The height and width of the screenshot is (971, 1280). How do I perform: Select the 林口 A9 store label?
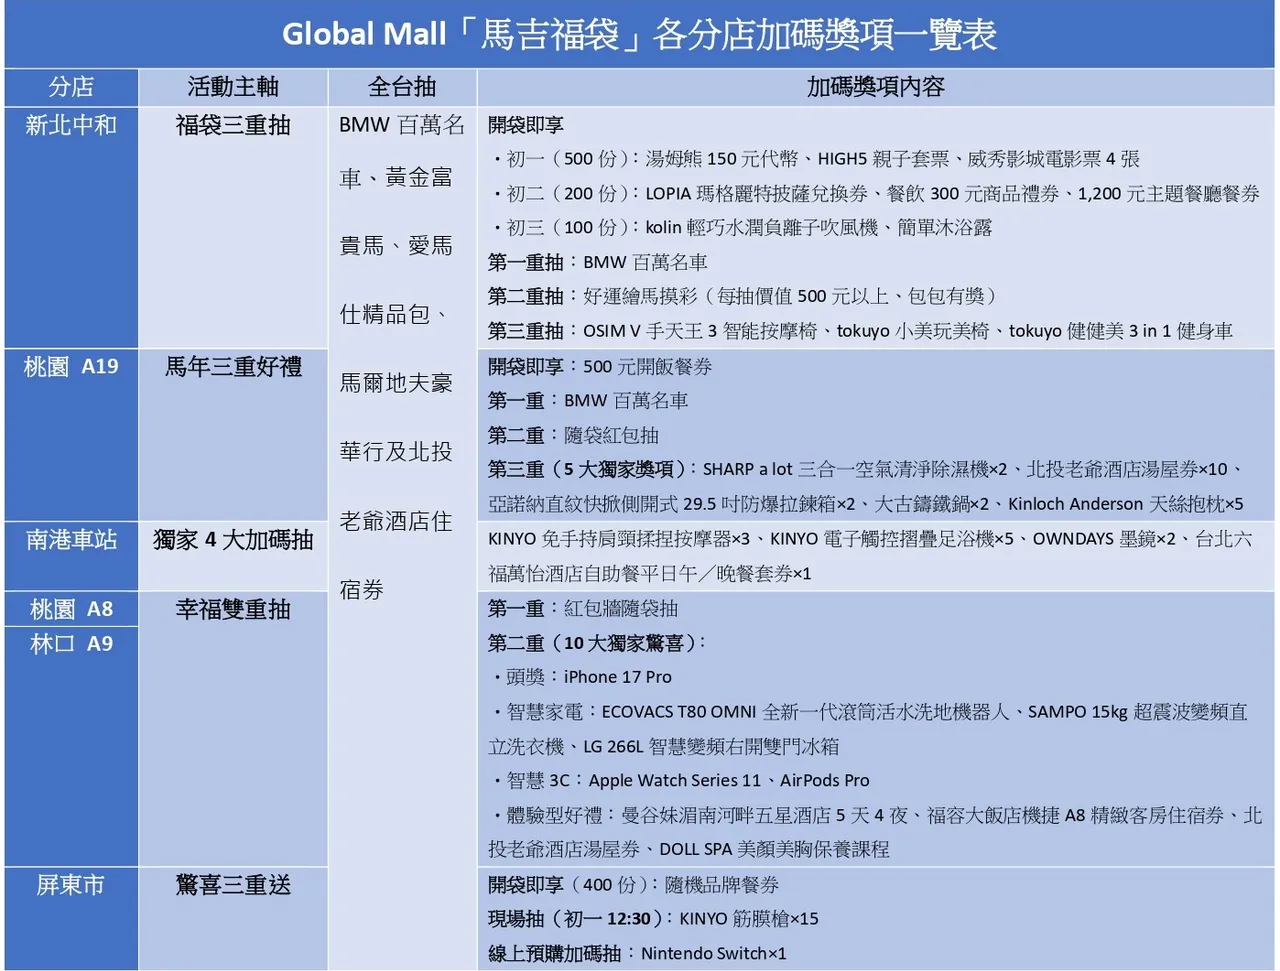coord(70,643)
